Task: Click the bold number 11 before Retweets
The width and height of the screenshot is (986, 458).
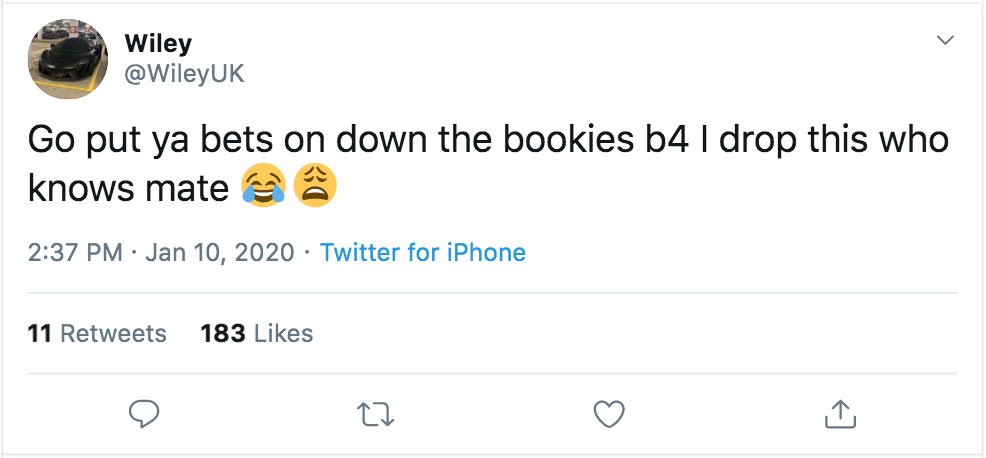Action: 39,333
